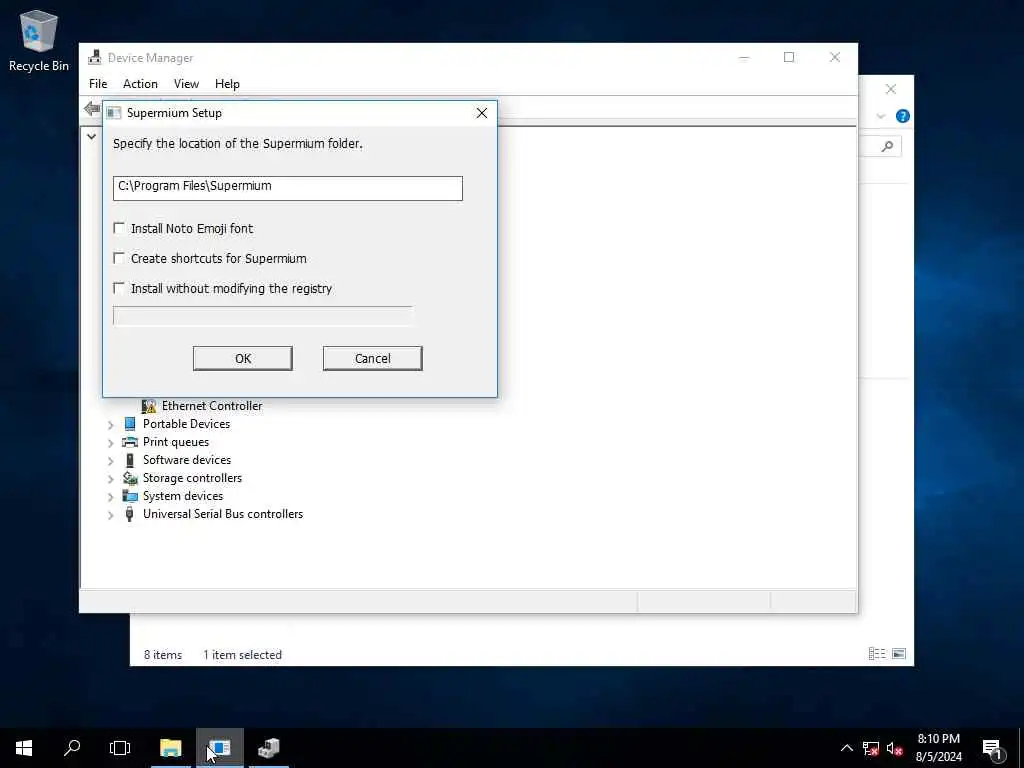Screen dimensions: 1024x768
Task: Click network status tray icon
Action: click(x=871, y=749)
